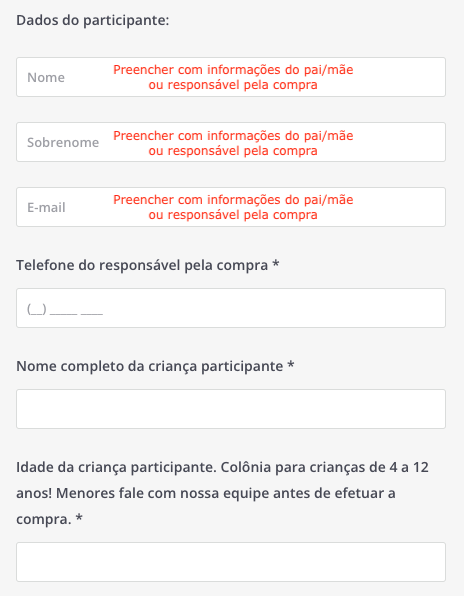Click the asterisk after "compra." in the age label
Image resolution: width=464 pixels, height=596 pixels.
79,518
